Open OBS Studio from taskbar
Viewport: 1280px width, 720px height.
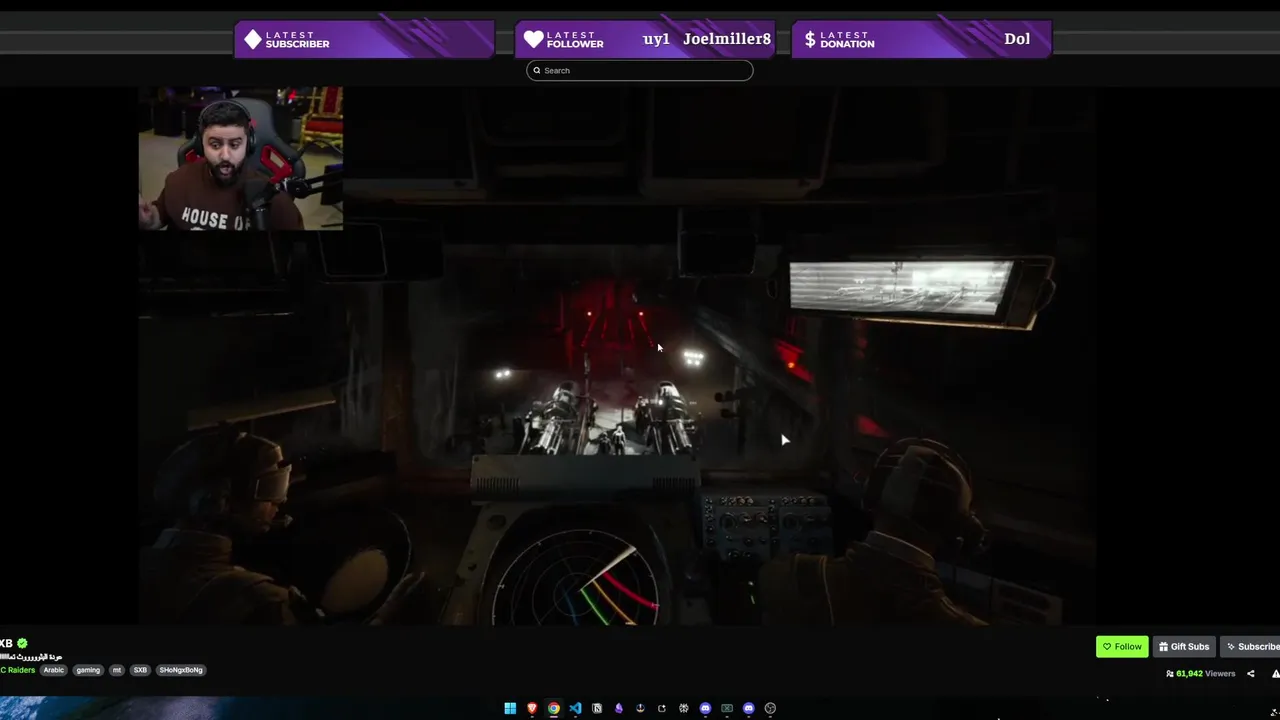[x=770, y=708]
